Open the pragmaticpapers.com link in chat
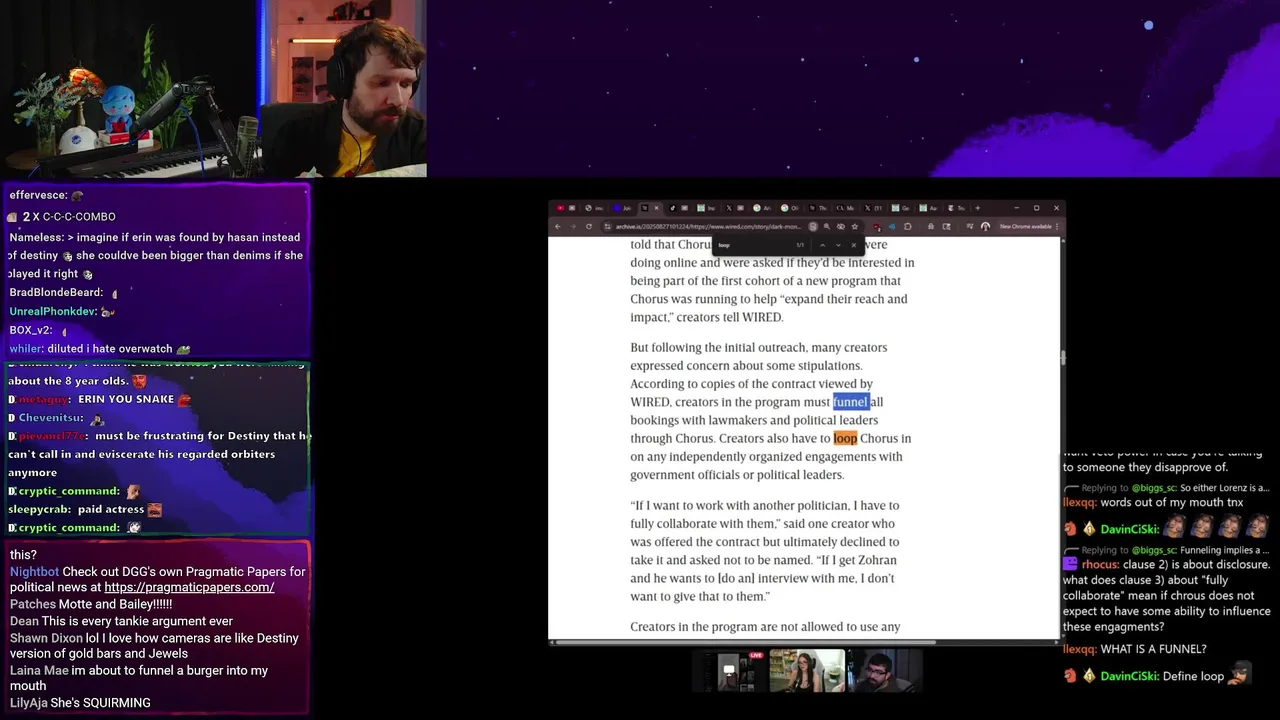1280x720 pixels. coord(189,587)
